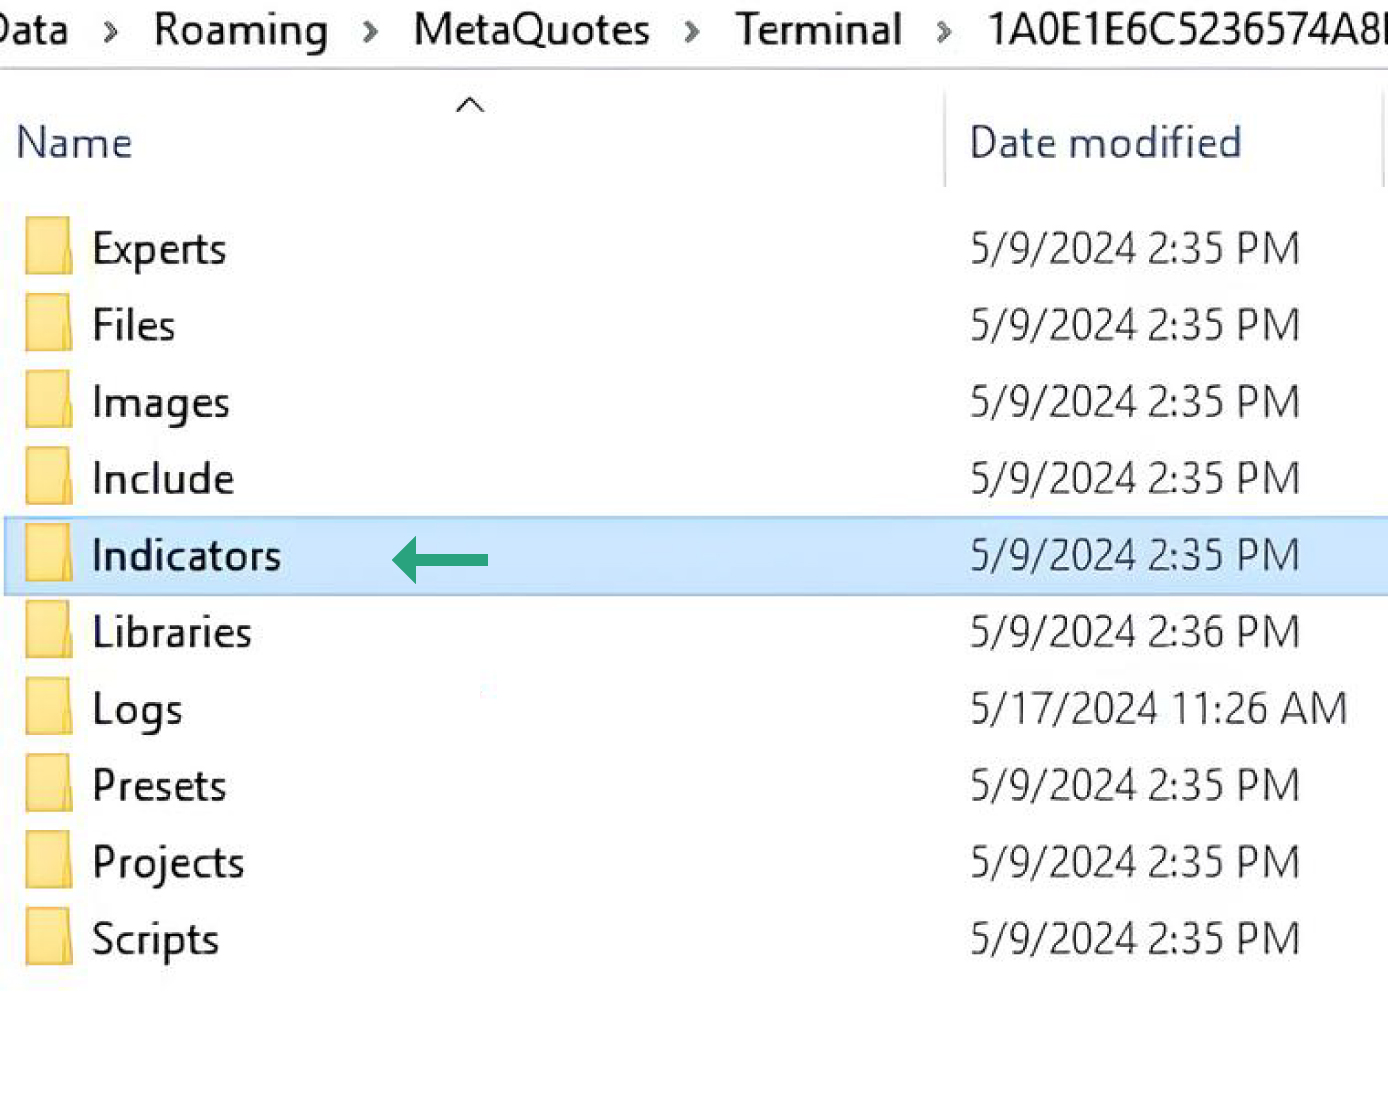The image size is (1388, 1120).
Task: Click the Scripts folder icon
Action: tap(48, 939)
